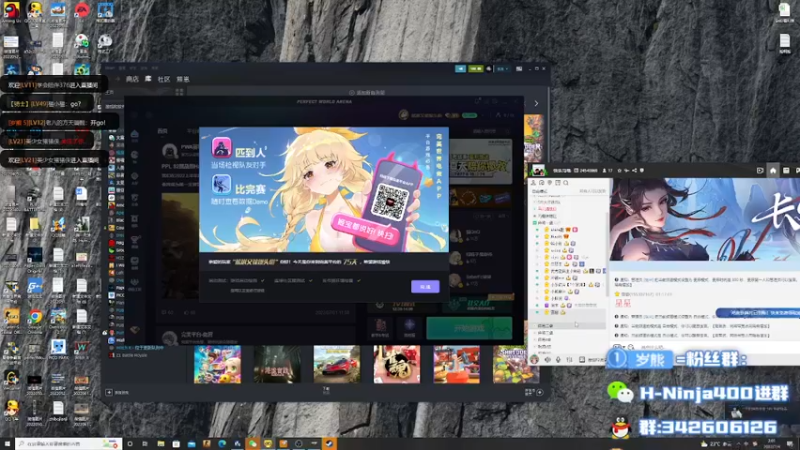Open the dark horror game thumbnail in Steam
The image size is (800, 450).
point(277,364)
